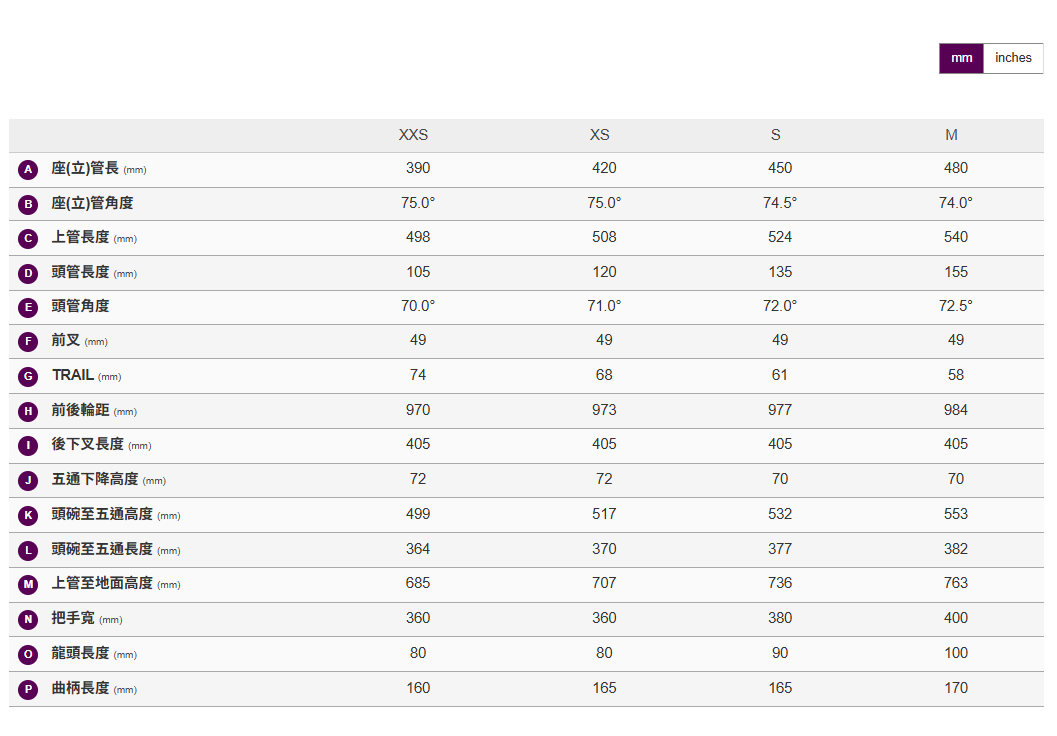Click the E icon for 頭管角度
This screenshot has height=736, width=1057.
(x=28, y=308)
